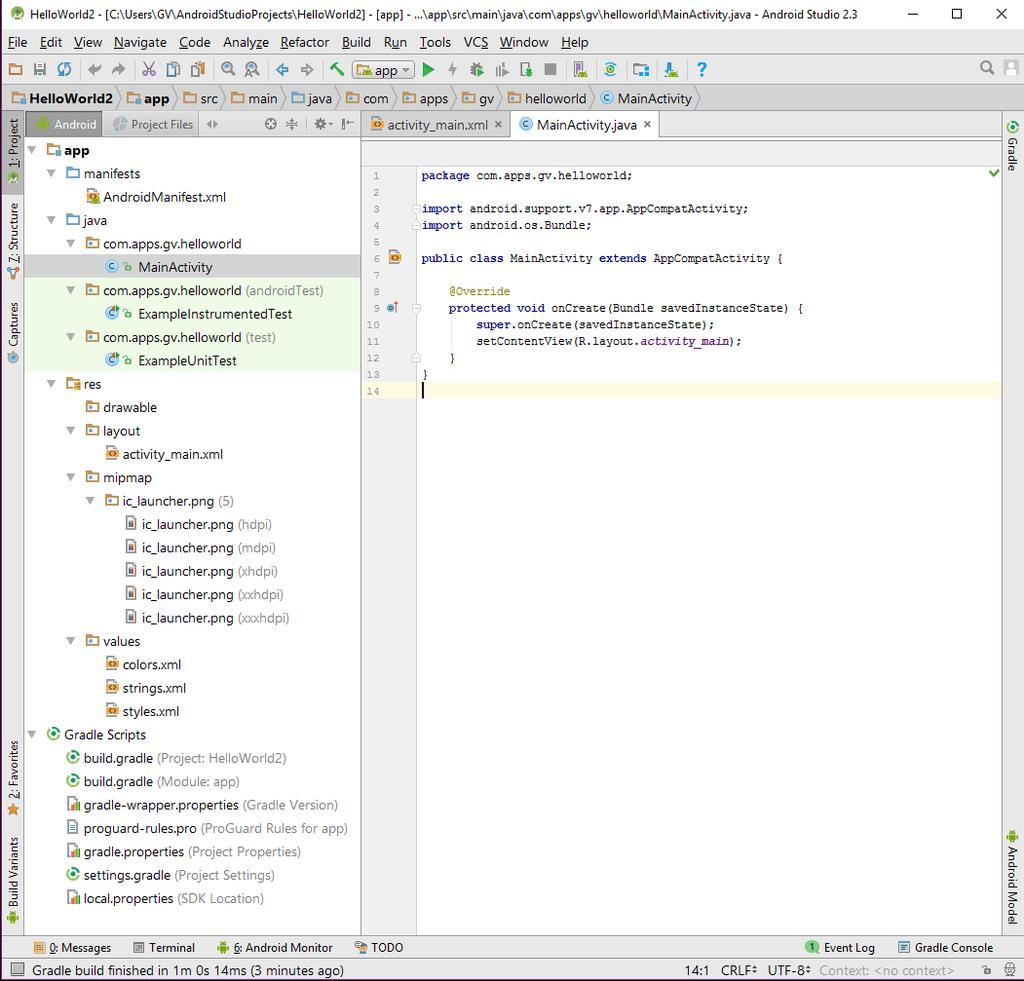Cut selection with the scissors icon

pyautogui.click(x=149, y=69)
